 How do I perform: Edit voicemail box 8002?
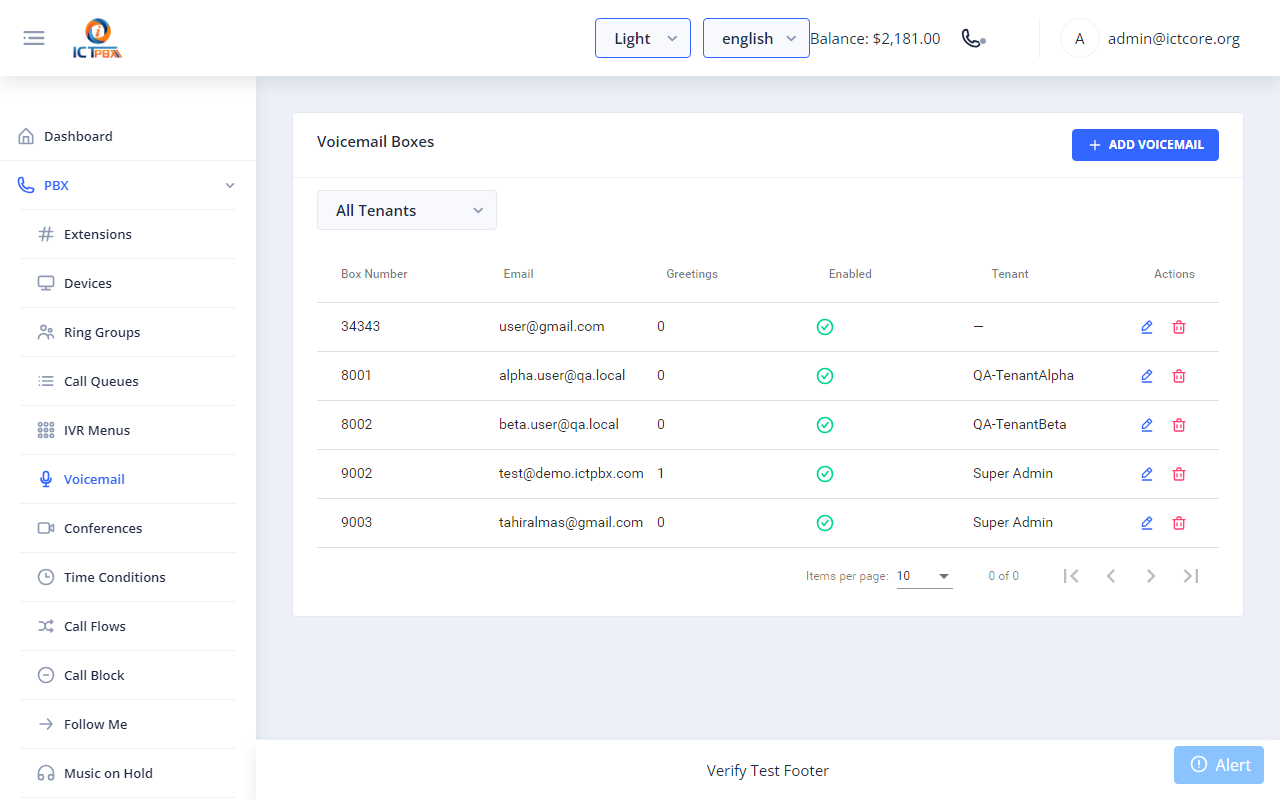click(1147, 425)
